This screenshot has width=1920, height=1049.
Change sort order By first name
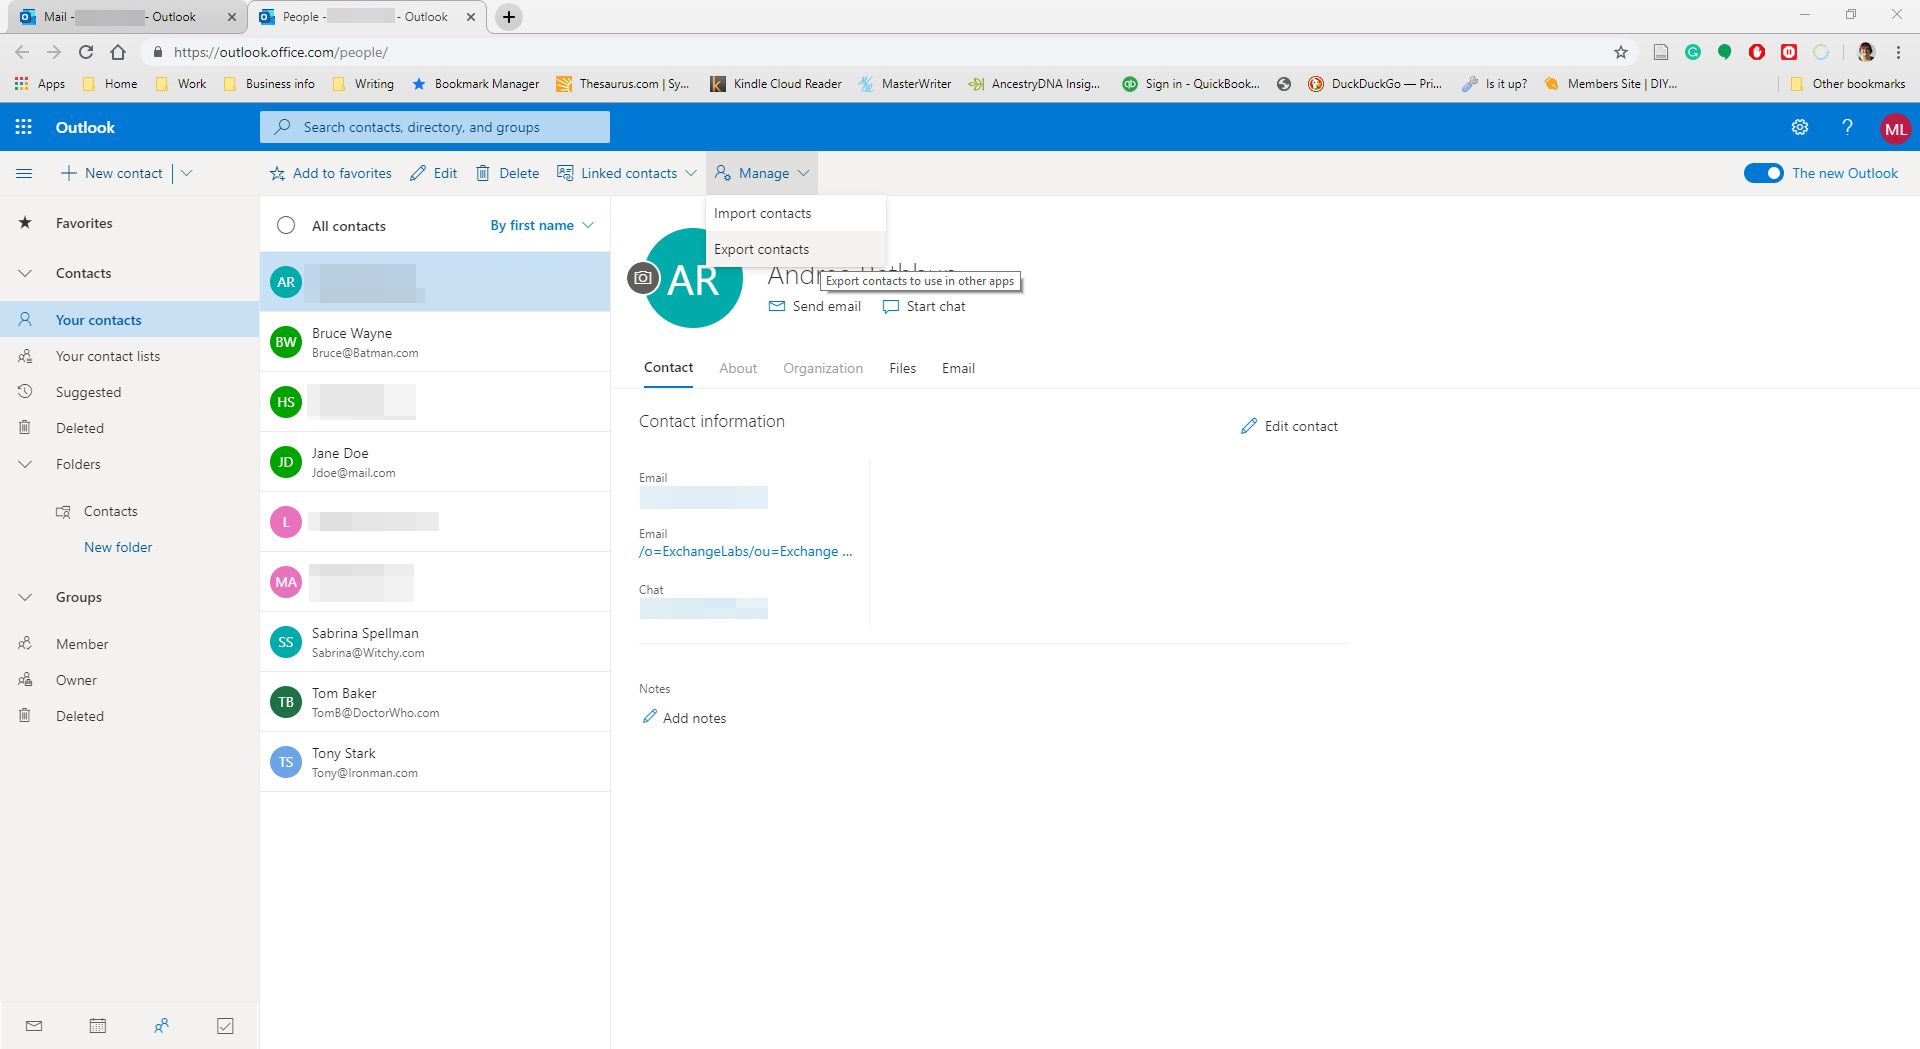pyautogui.click(x=542, y=225)
